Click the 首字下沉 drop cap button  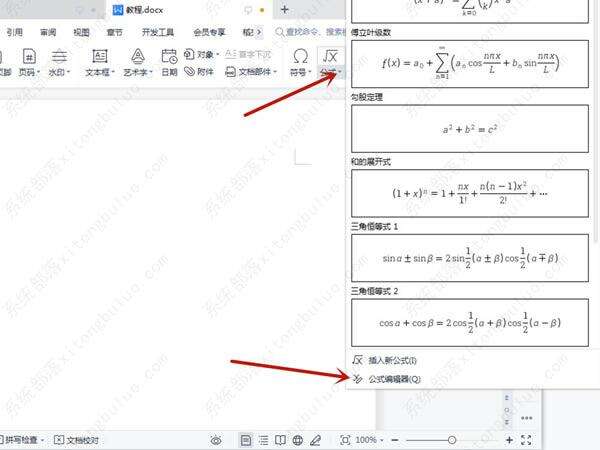pyautogui.click(x=248, y=55)
